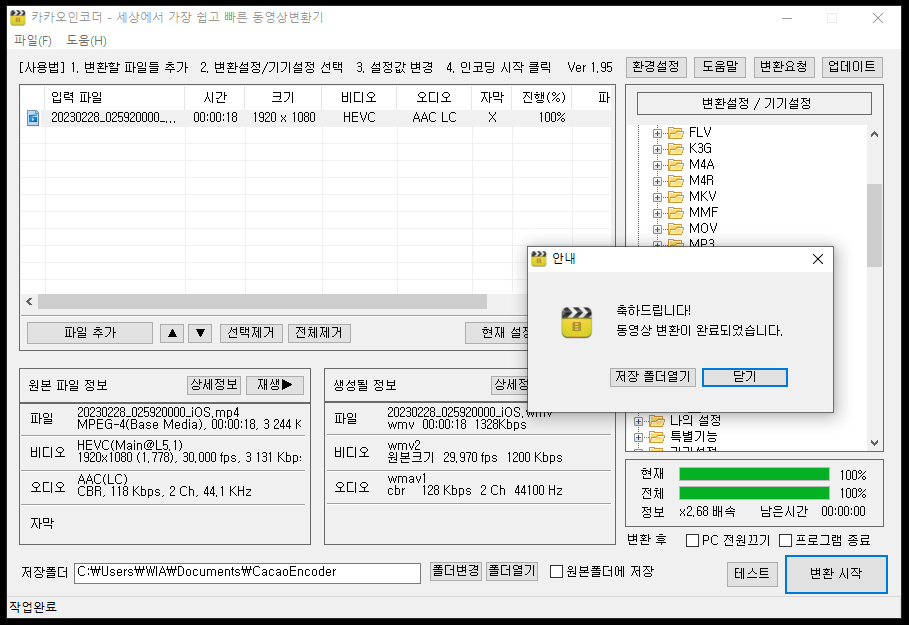Open 환경설정 settings
Screen dimensions: 909x625
tap(656, 67)
